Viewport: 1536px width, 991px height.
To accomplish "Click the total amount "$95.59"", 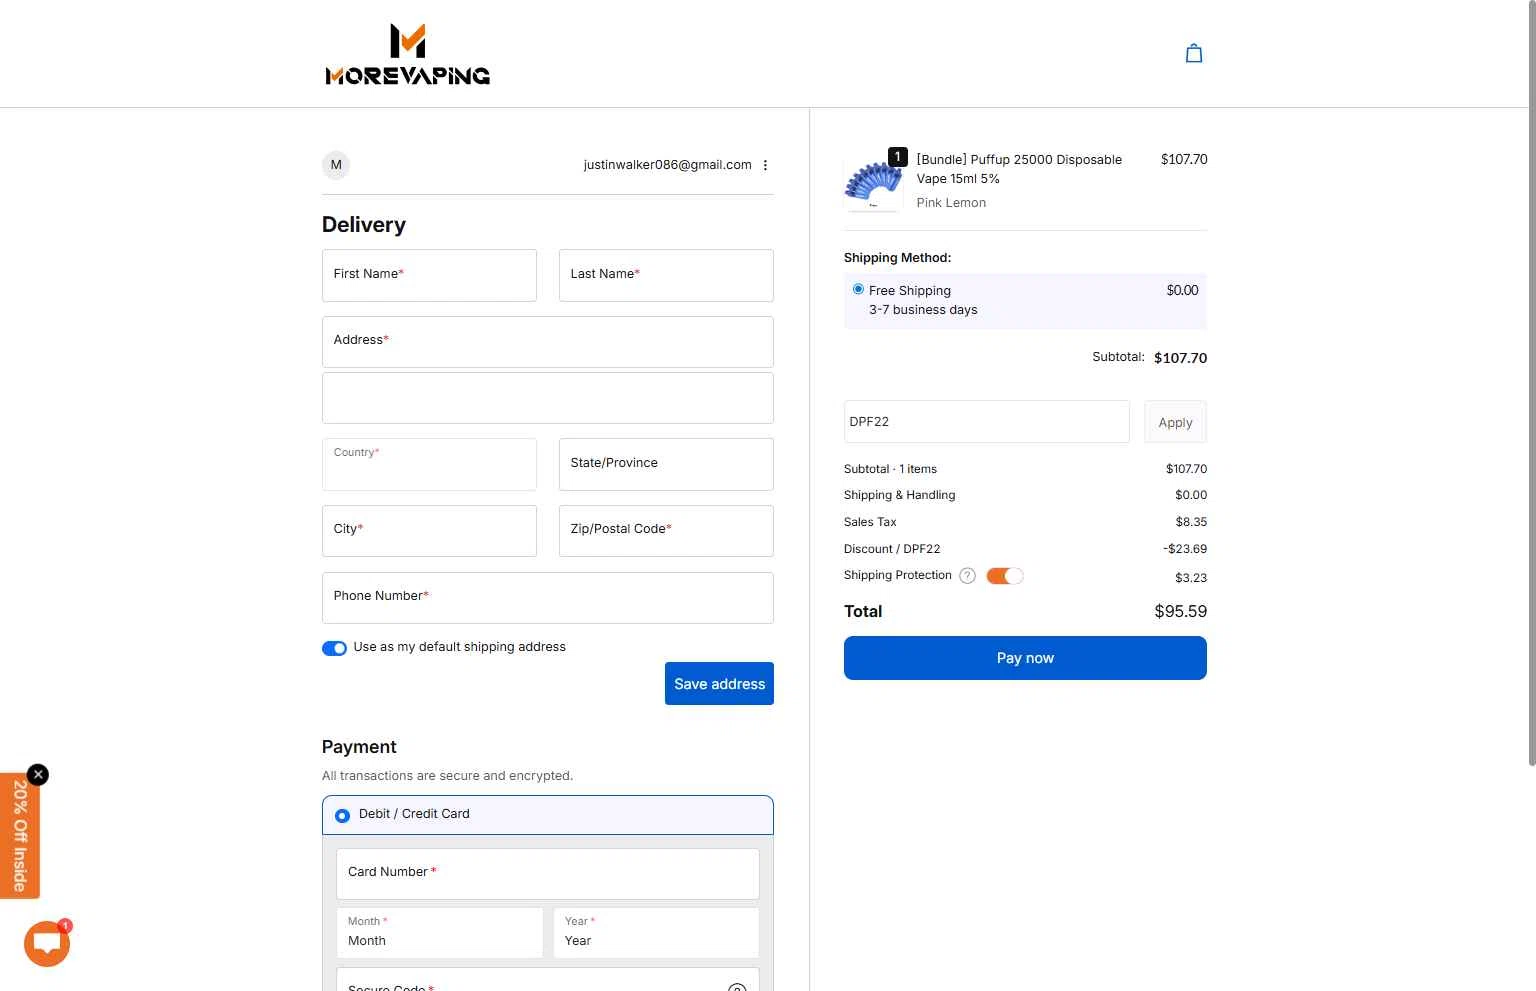I will 1181,611.
